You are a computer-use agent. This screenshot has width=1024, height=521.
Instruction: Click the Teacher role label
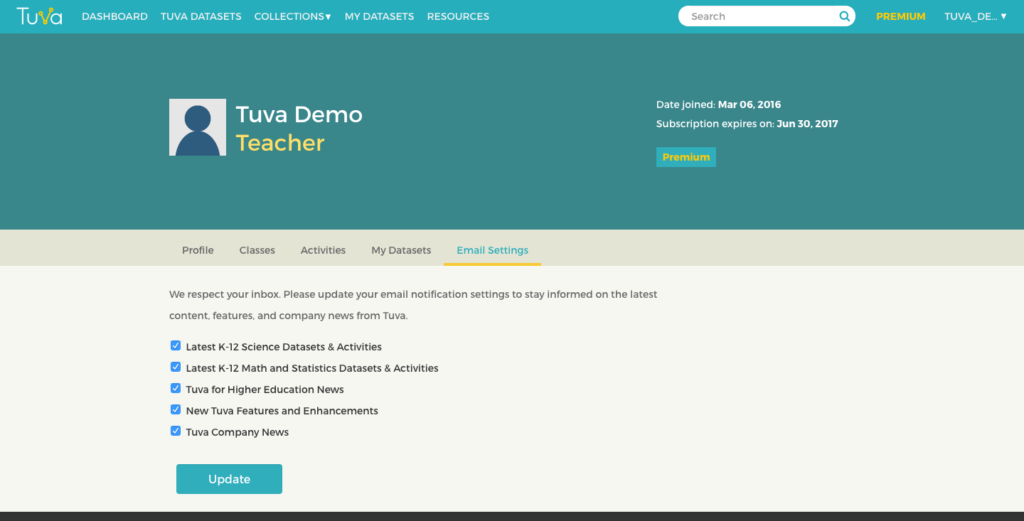coord(280,143)
